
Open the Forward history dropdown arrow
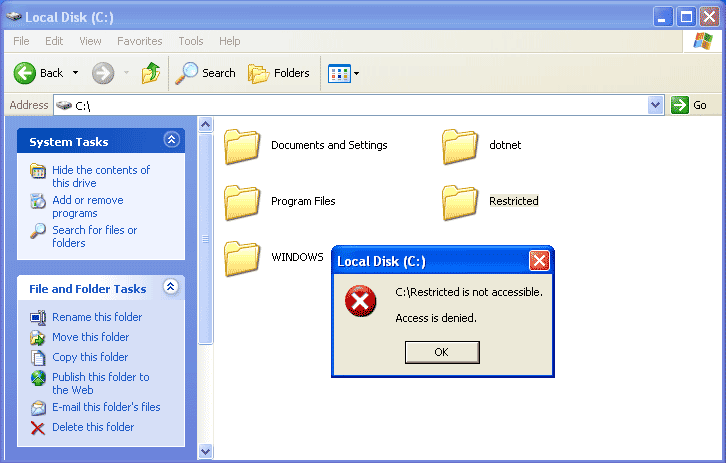[x=126, y=73]
